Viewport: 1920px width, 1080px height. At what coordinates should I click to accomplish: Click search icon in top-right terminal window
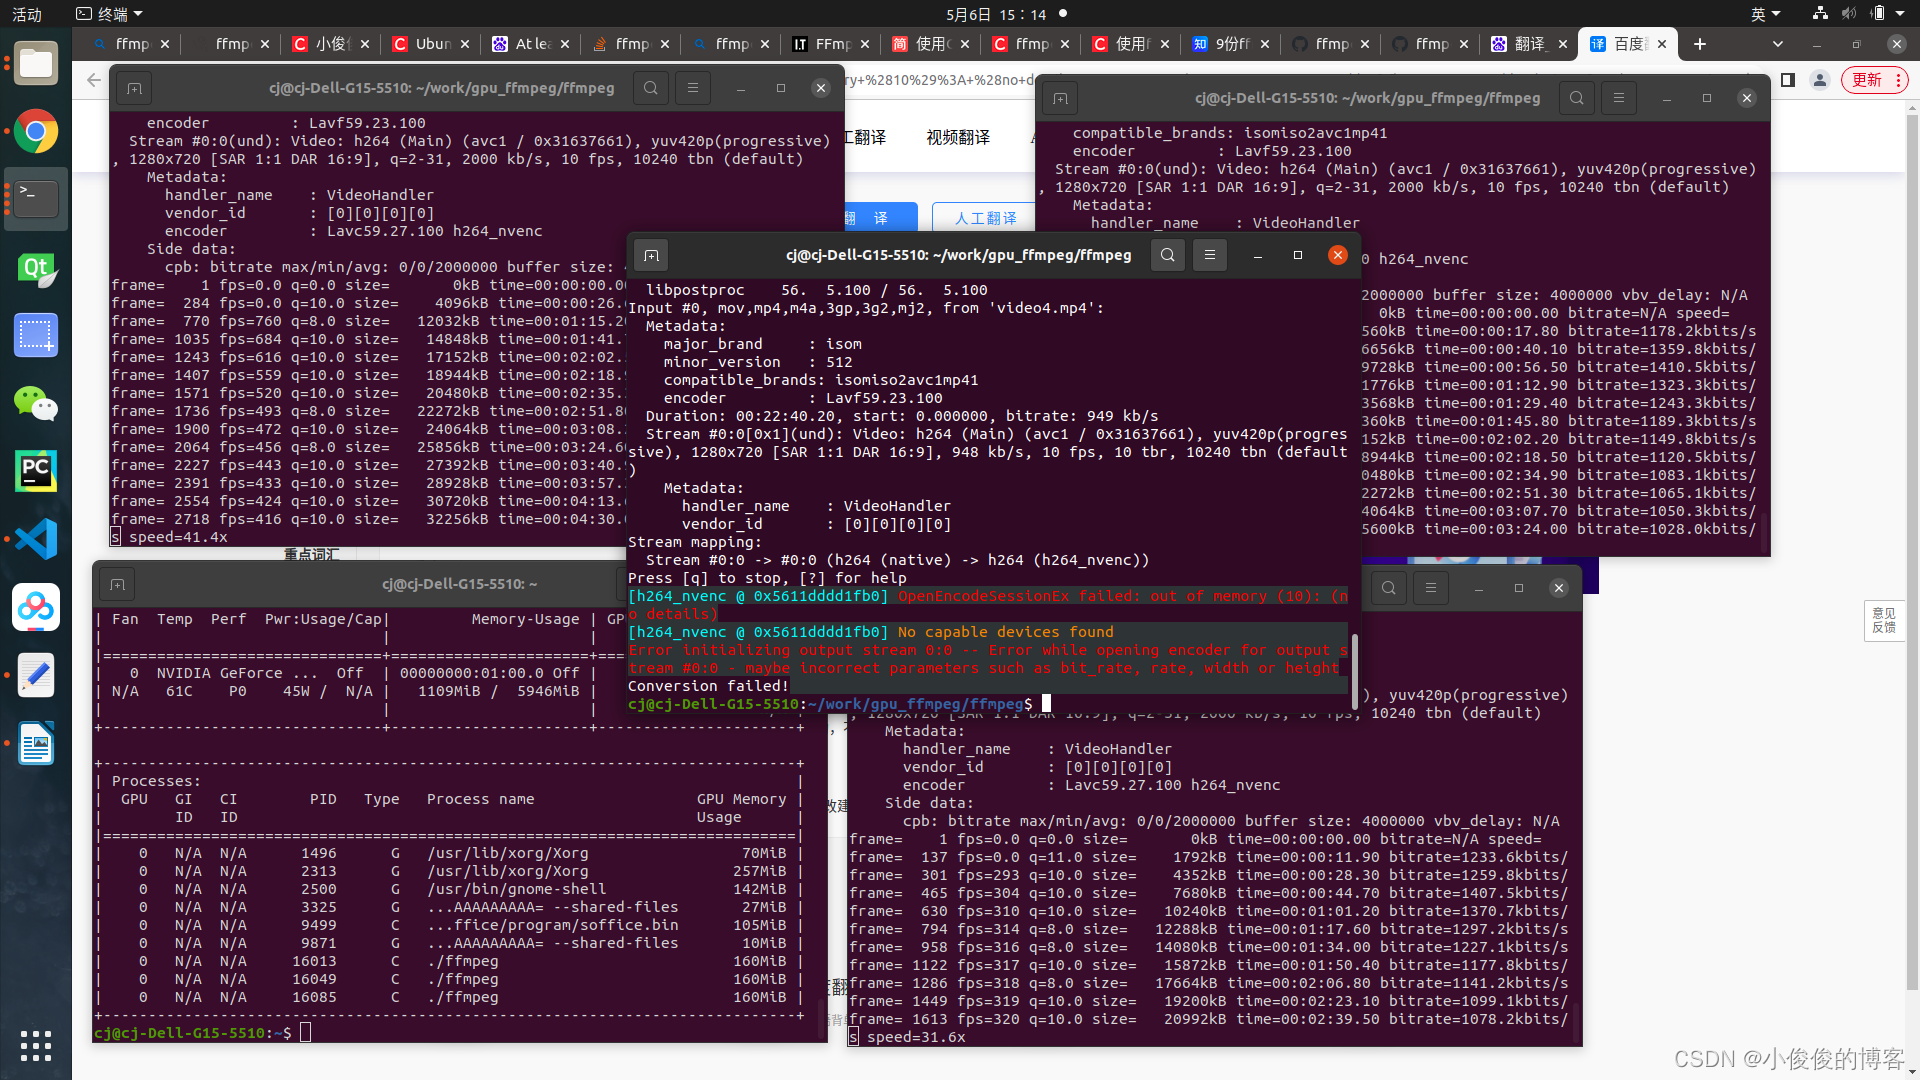(x=1577, y=98)
